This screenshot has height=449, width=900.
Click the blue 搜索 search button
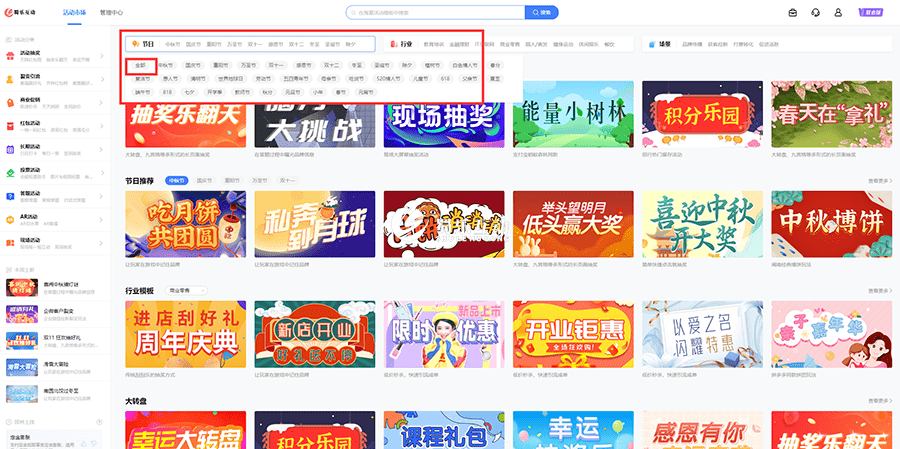tap(541, 12)
